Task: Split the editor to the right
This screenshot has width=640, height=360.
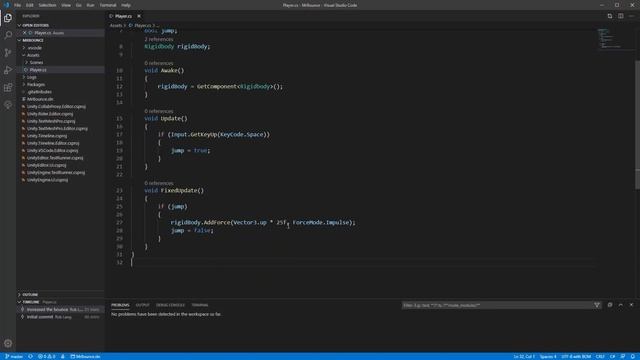Action: [x=620, y=16]
